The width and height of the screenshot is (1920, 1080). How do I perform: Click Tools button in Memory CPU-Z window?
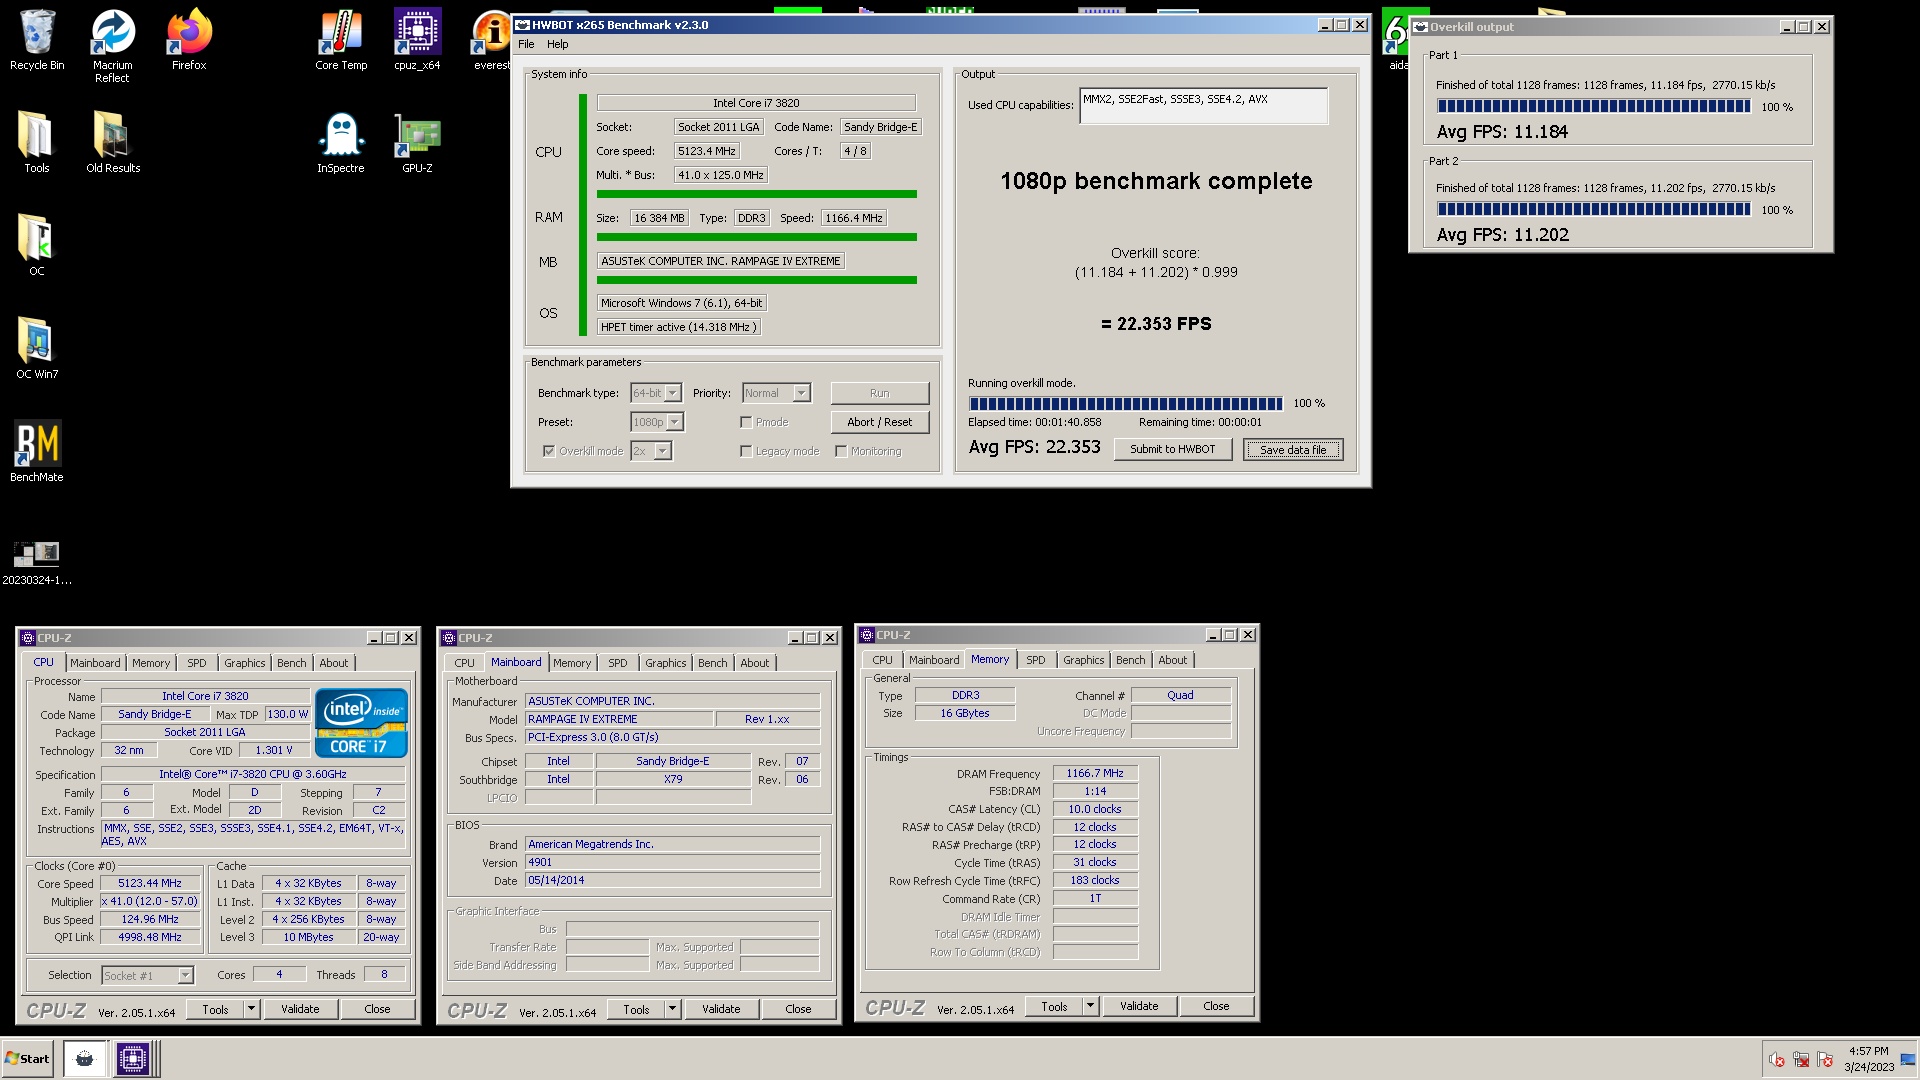pyautogui.click(x=1054, y=1006)
